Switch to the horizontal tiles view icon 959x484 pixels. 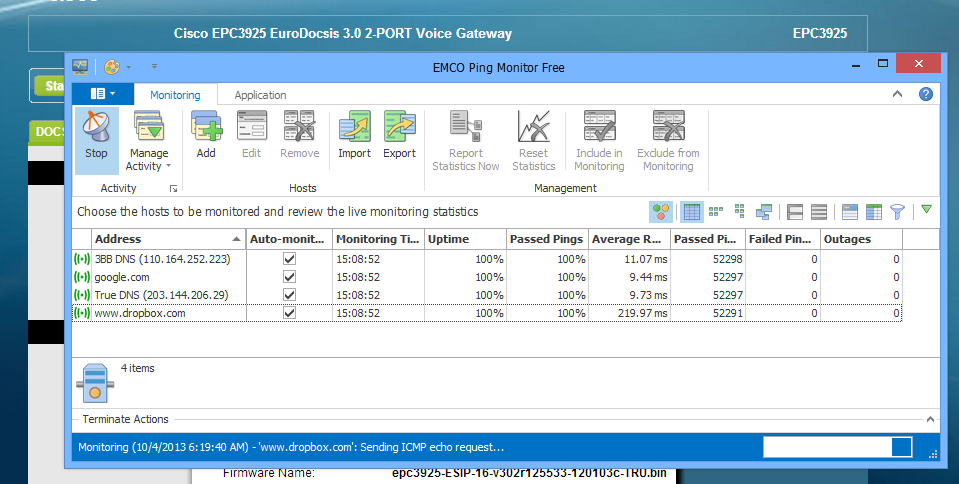(x=716, y=212)
